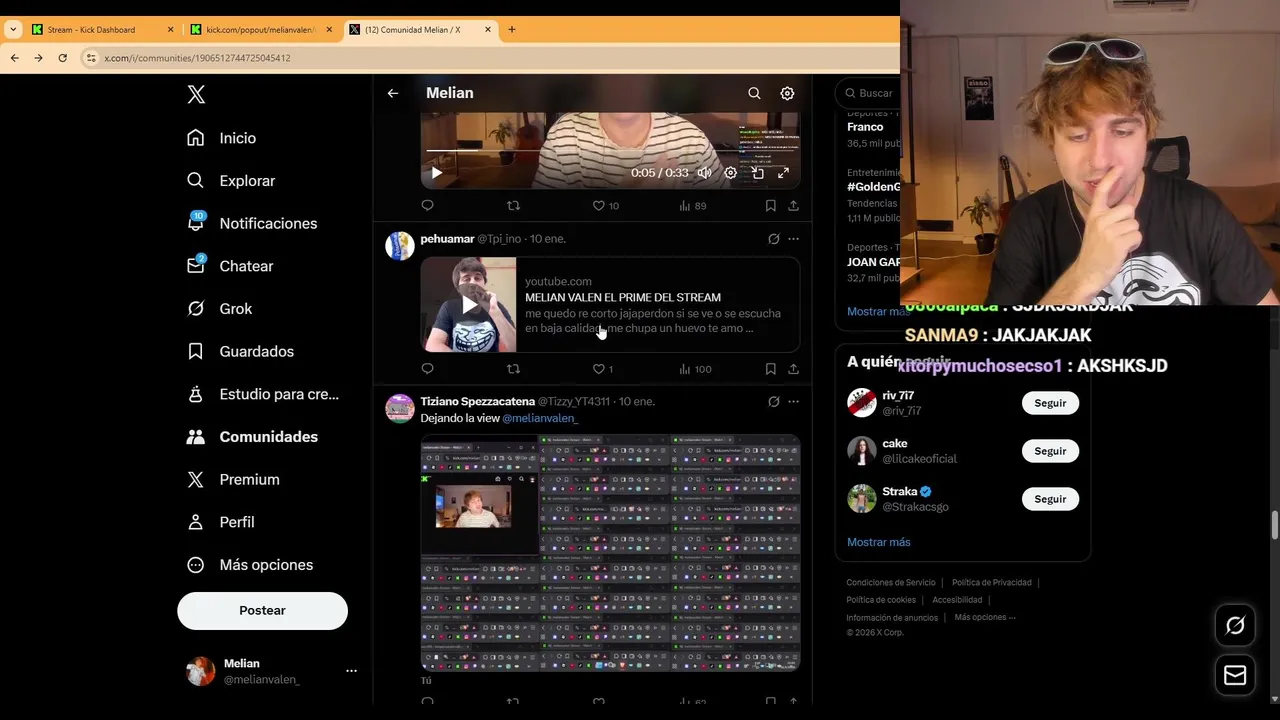Click Grok icon on Tiziano post
This screenshot has width=1280, height=720.
(773, 402)
